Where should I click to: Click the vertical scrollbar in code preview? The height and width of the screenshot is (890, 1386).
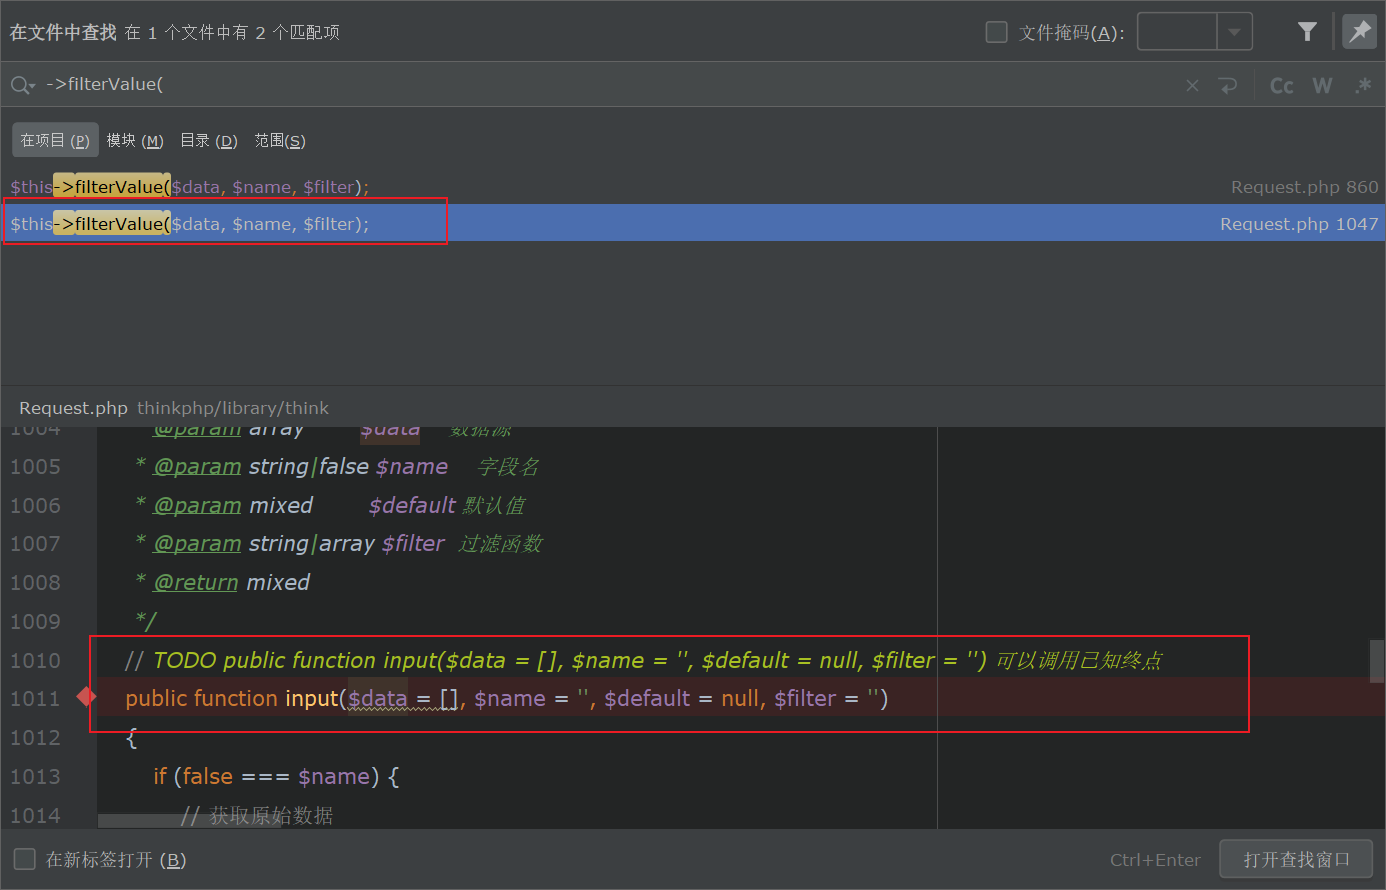click(1376, 660)
